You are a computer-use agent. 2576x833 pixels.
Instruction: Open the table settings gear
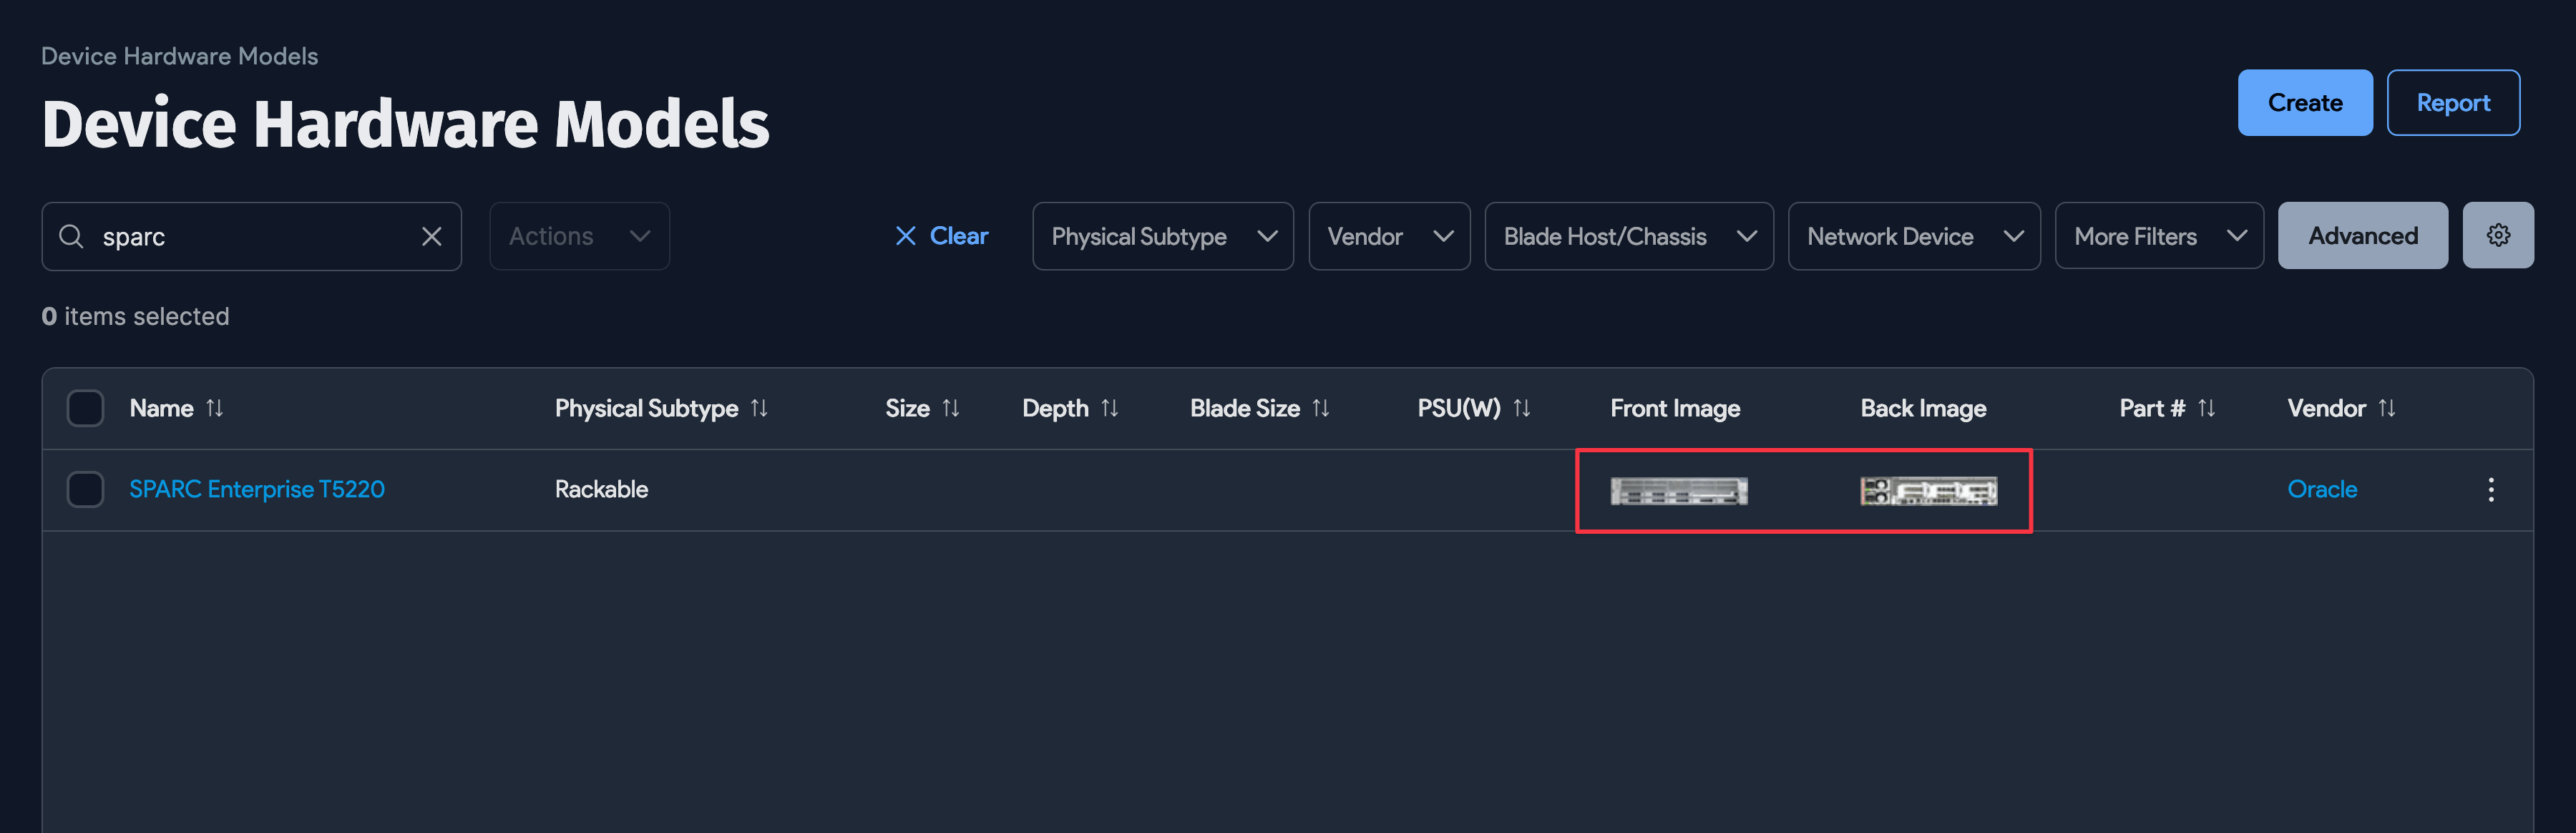coord(2498,235)
